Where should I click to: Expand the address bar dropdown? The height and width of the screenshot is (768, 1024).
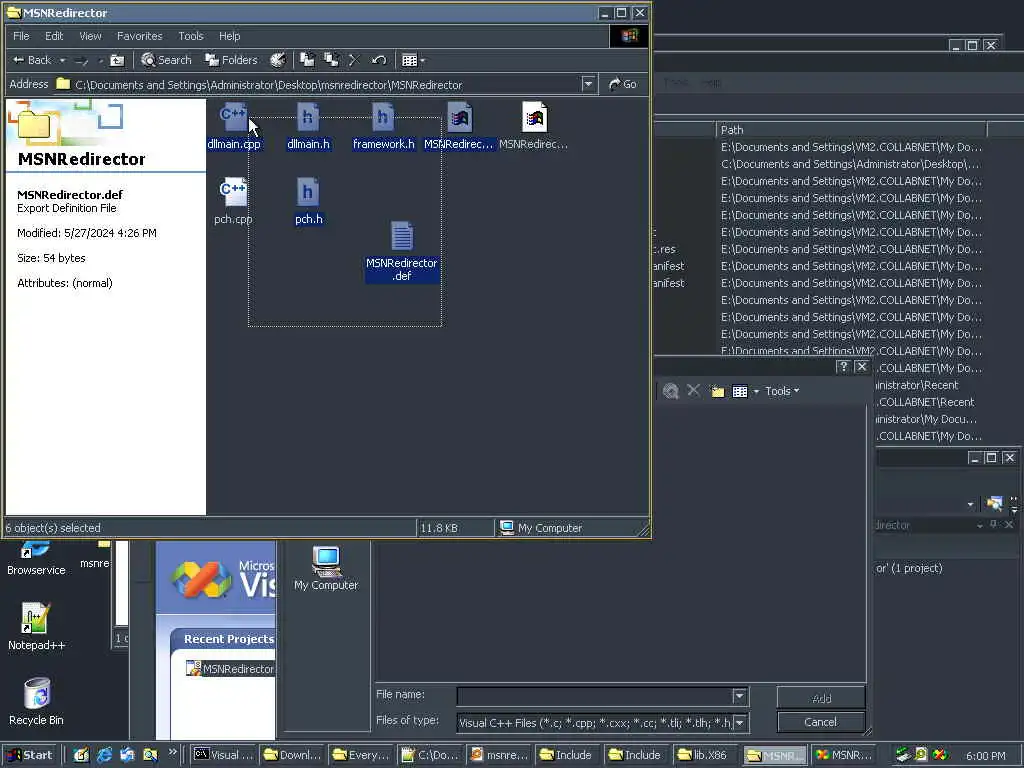(588, 84)
